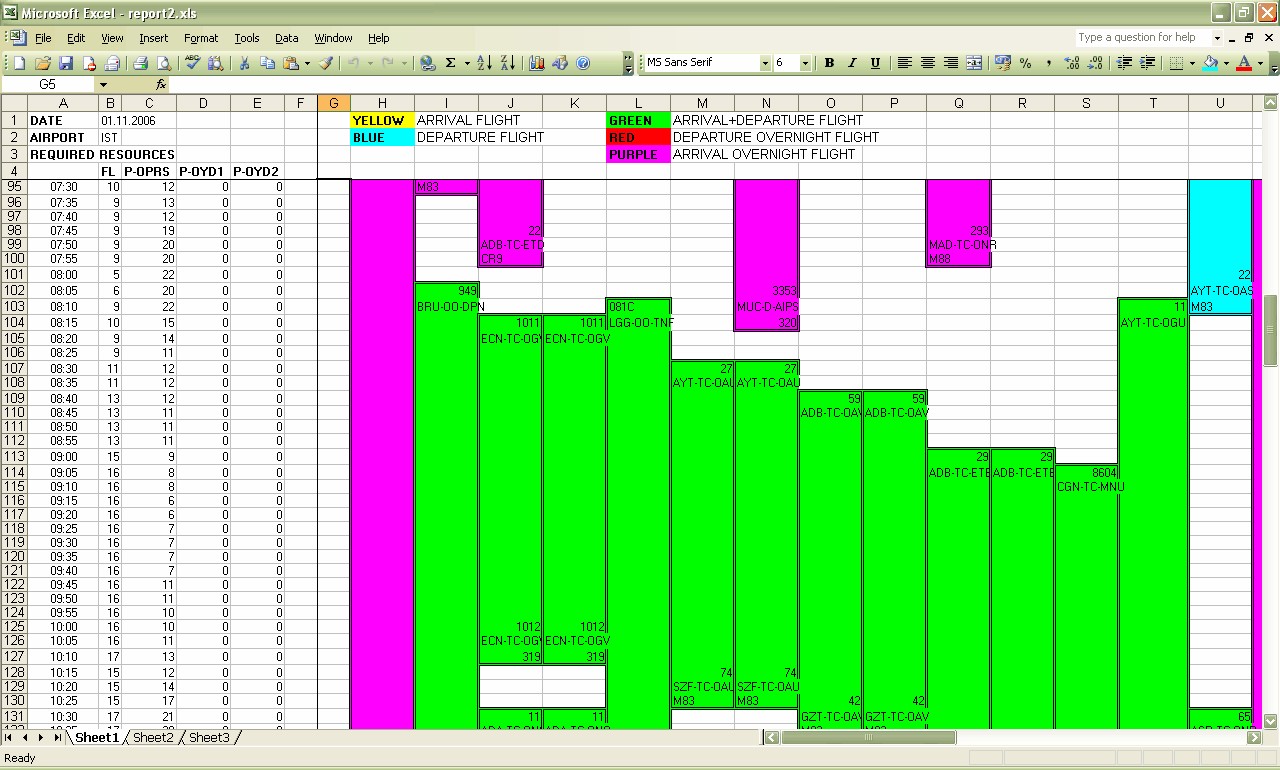Open the Data menu
The image size is (1280, 770).
pyautogui.click(x=287, y=38)
